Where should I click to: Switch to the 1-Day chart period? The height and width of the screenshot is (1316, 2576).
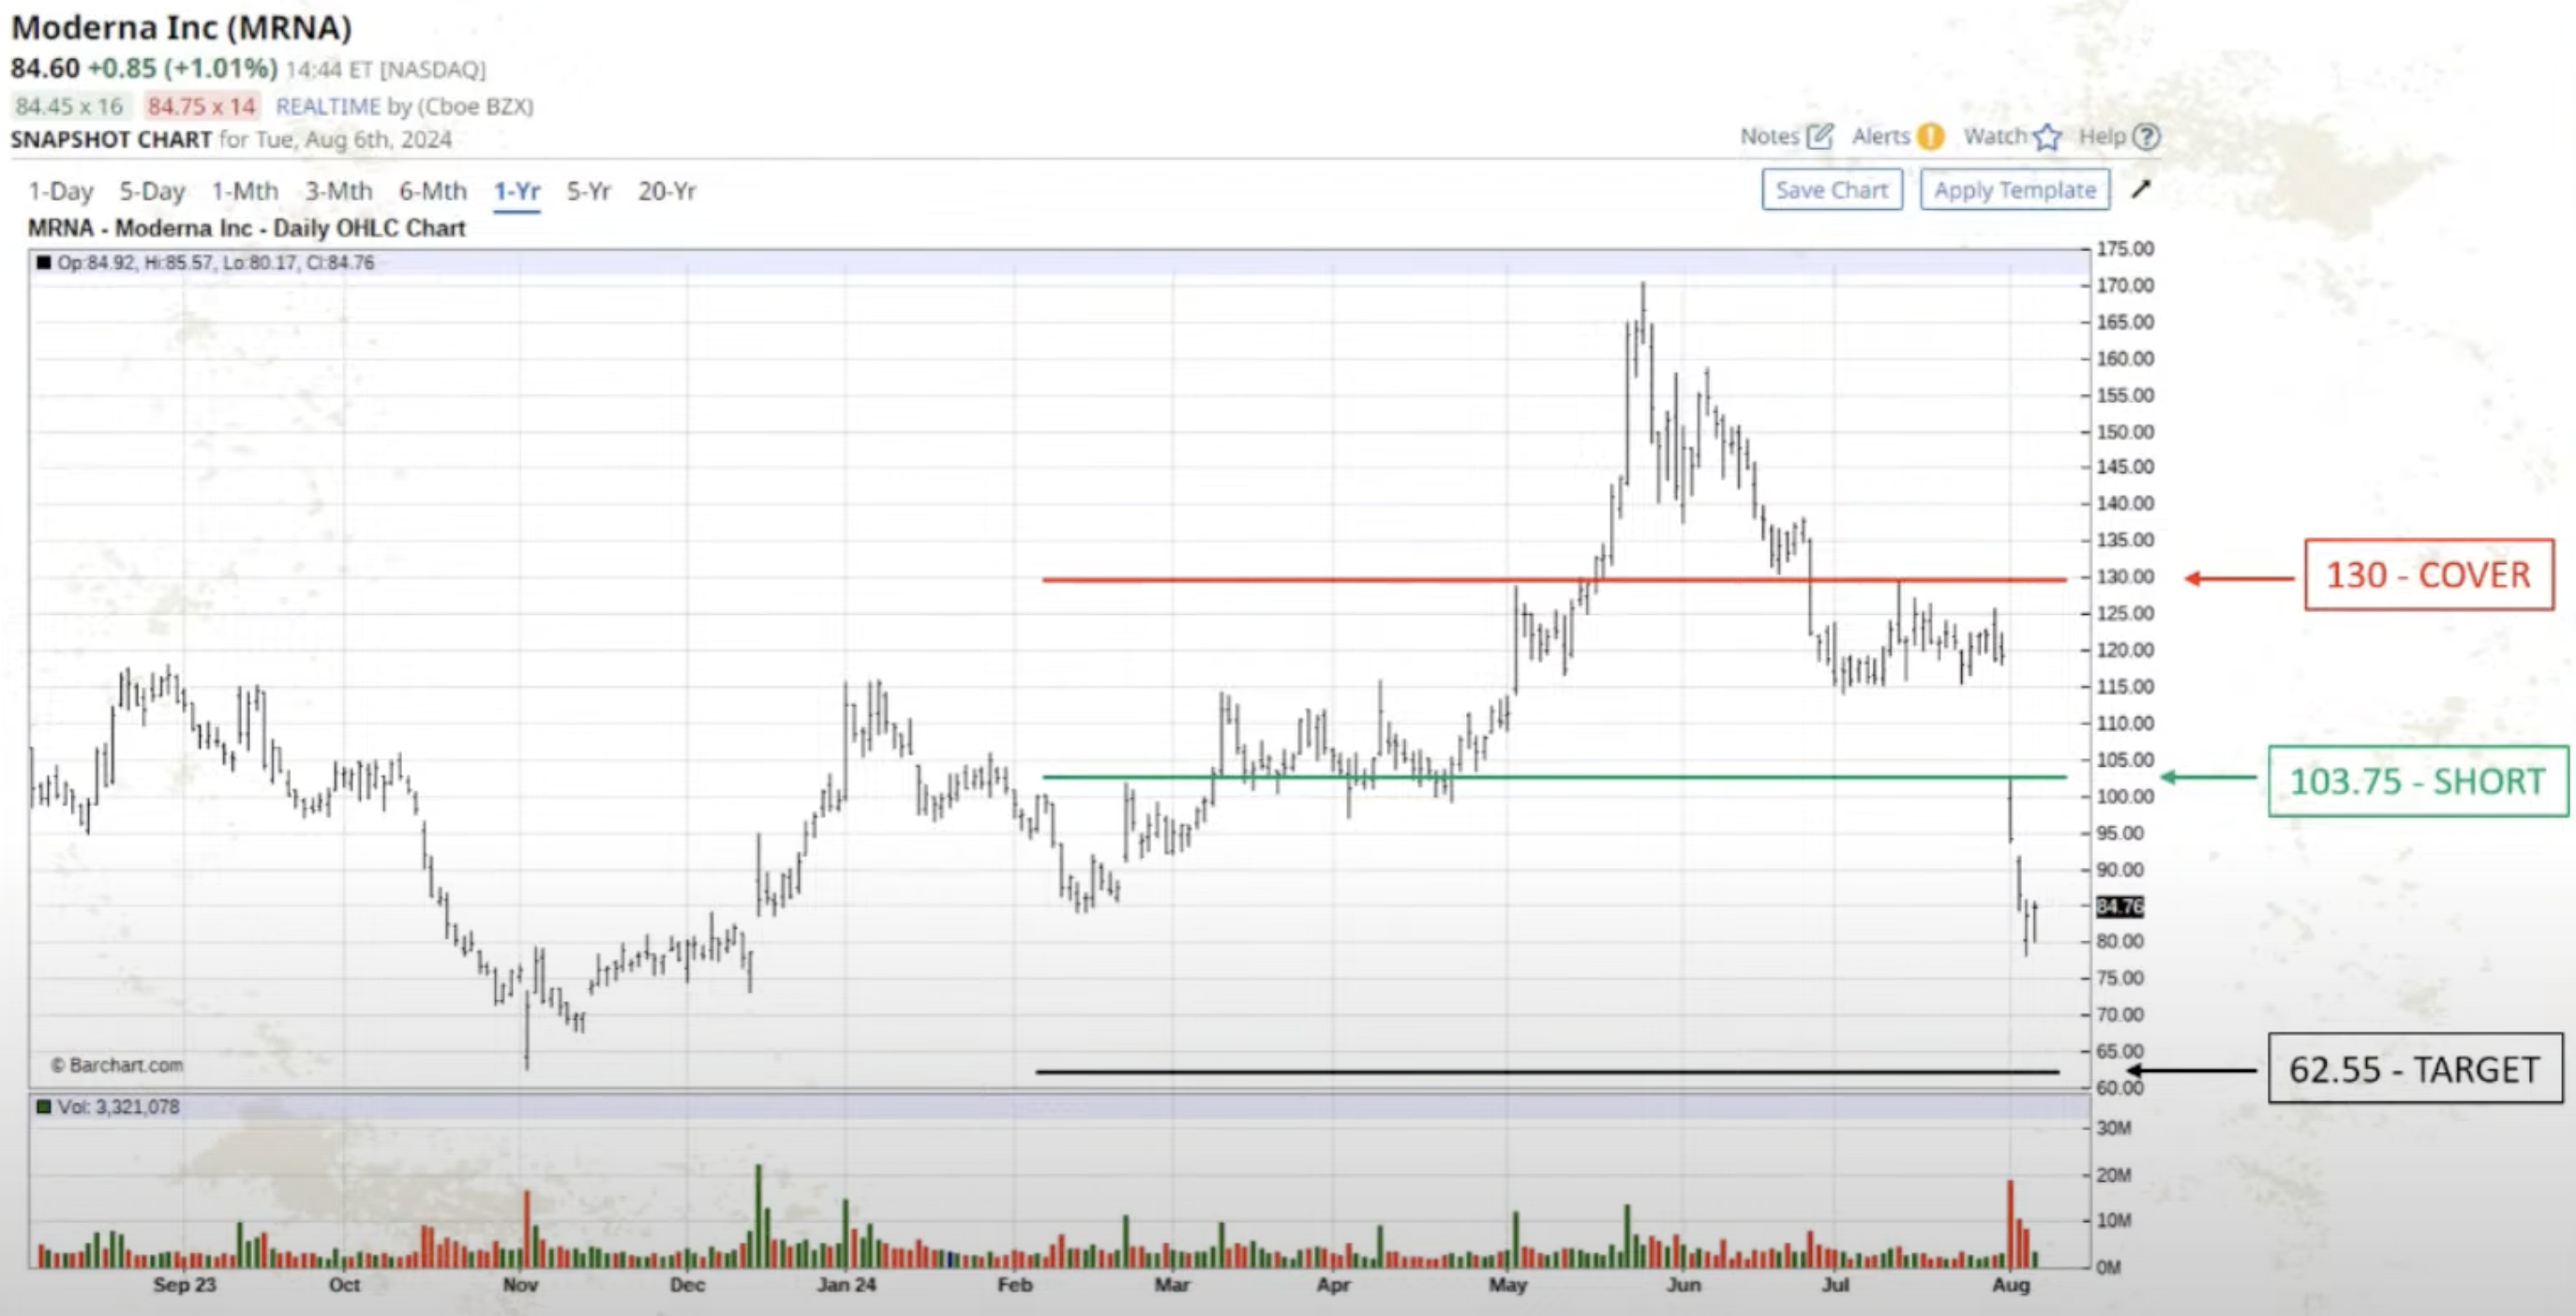tap(60, 191)
